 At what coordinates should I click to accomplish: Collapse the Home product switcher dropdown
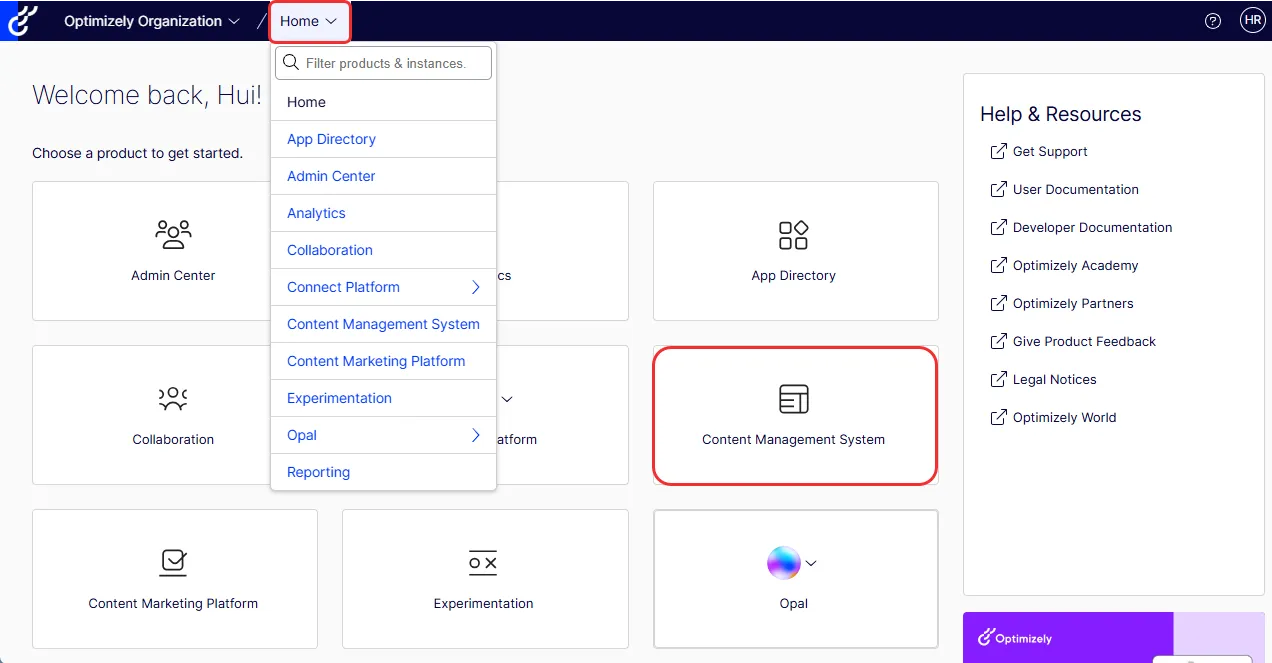(x=309, y=21)
